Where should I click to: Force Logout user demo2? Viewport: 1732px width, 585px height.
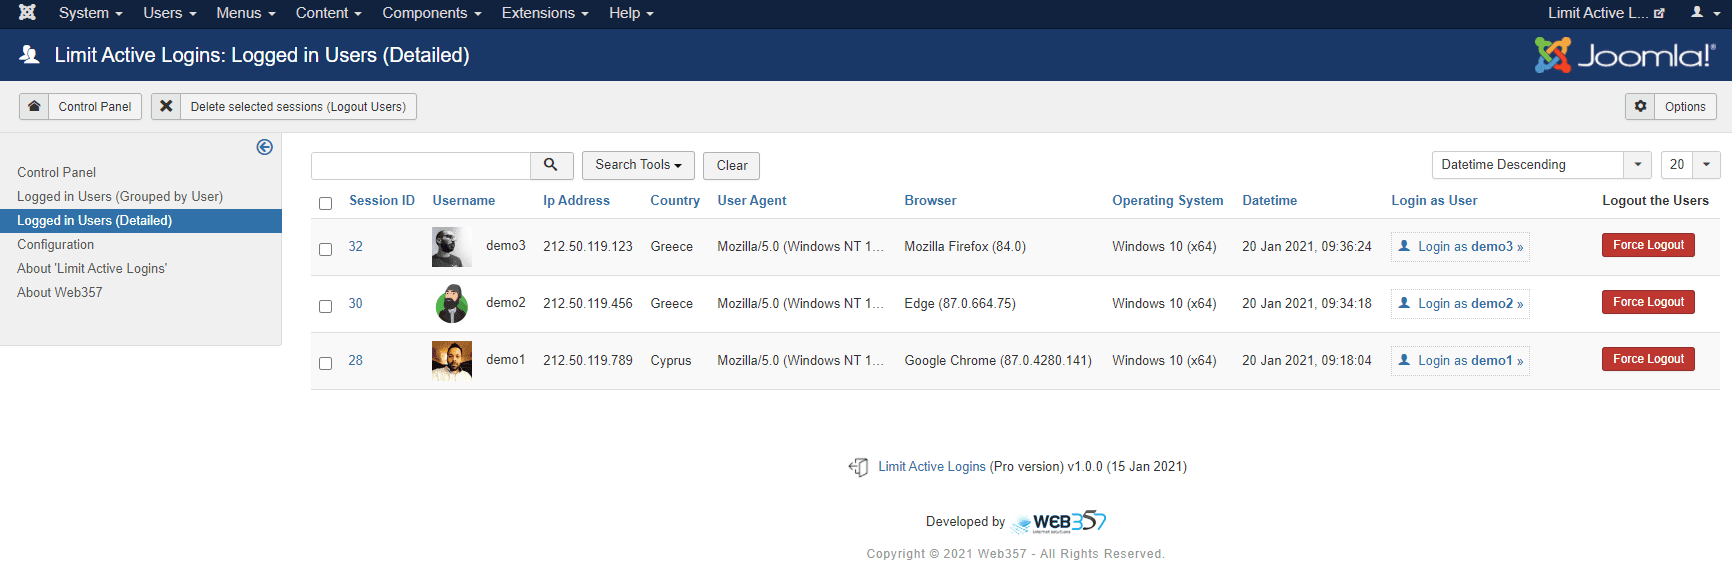[1648, 302]
